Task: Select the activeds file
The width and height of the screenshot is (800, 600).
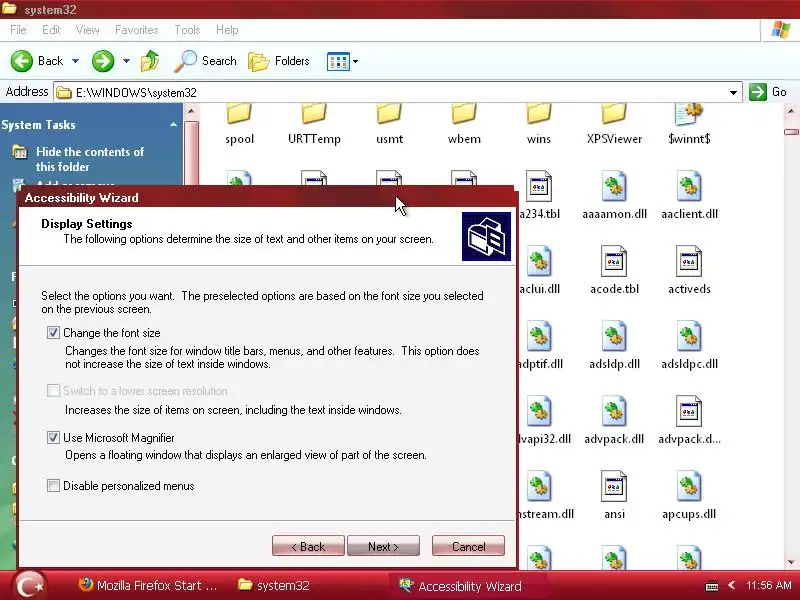Action: click(x=689, y=270)
